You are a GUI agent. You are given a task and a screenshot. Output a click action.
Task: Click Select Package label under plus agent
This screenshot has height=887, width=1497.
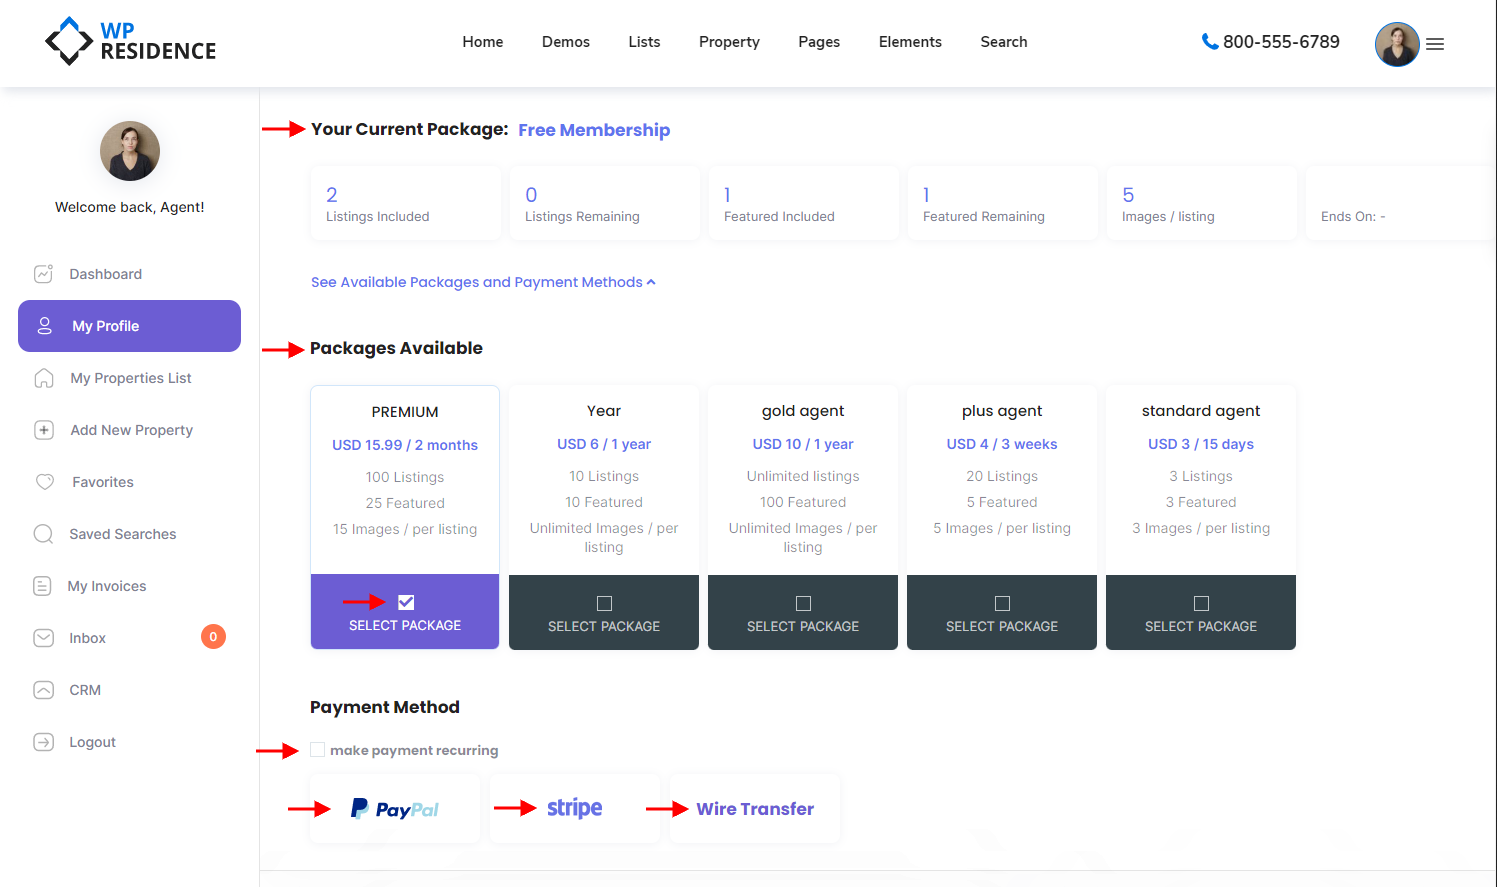click(1002, 626)
